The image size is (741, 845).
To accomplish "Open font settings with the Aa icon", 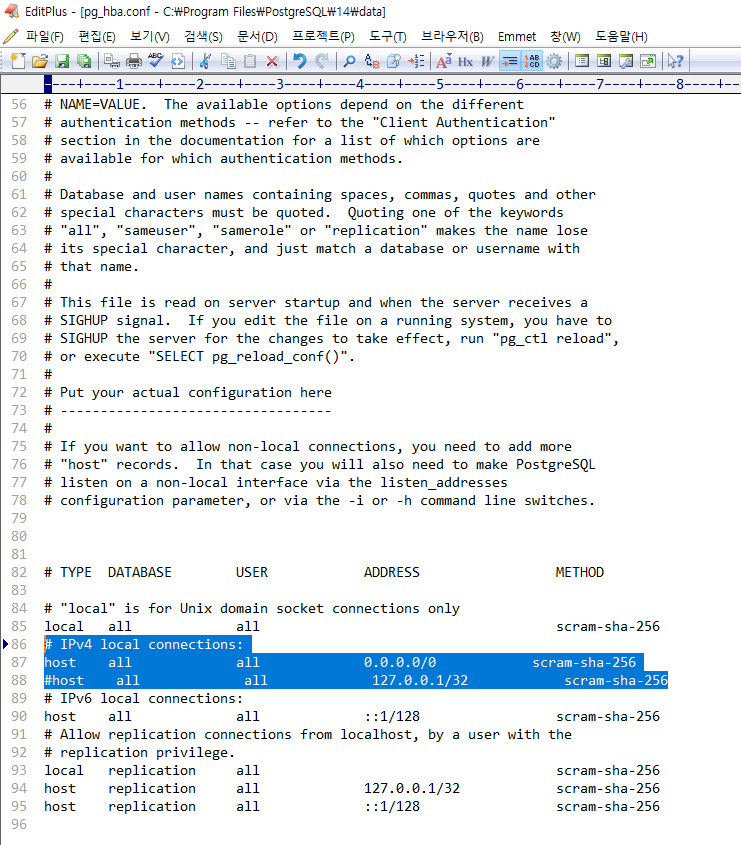I will [444, 61].
